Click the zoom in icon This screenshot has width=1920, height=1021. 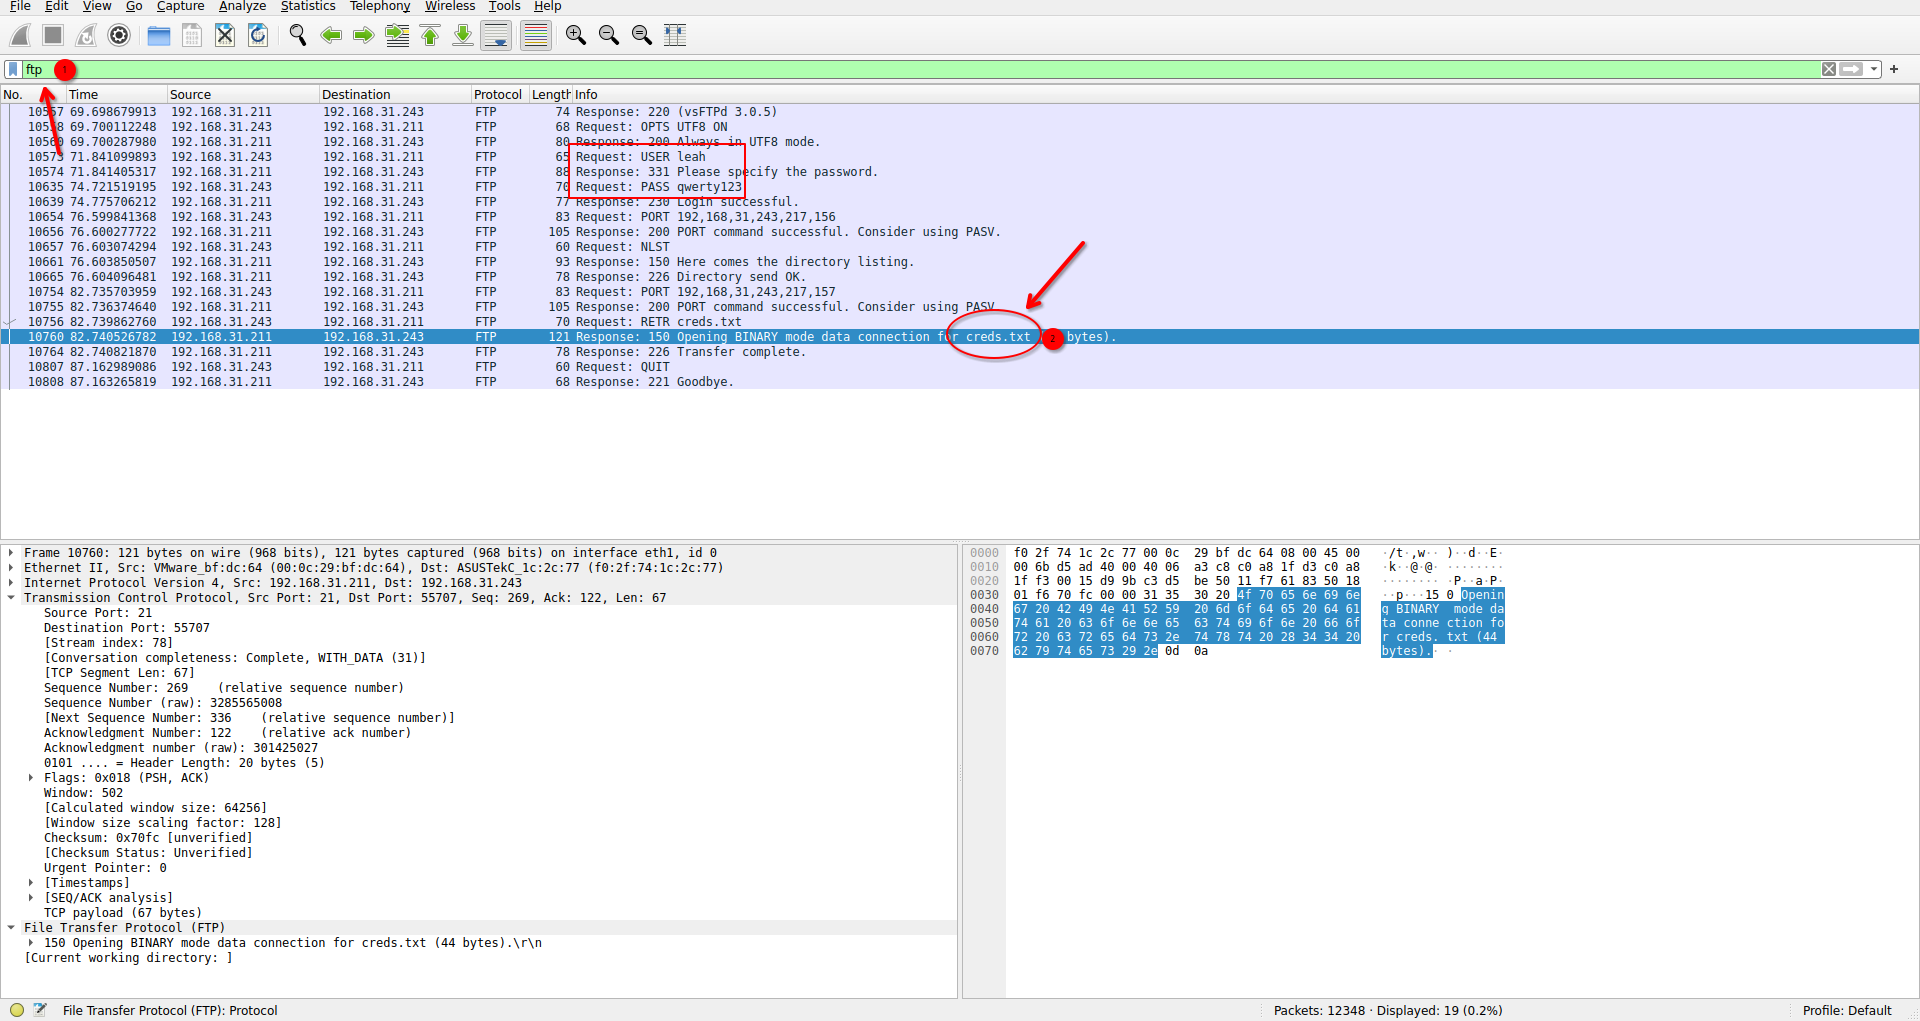point(575,36)
